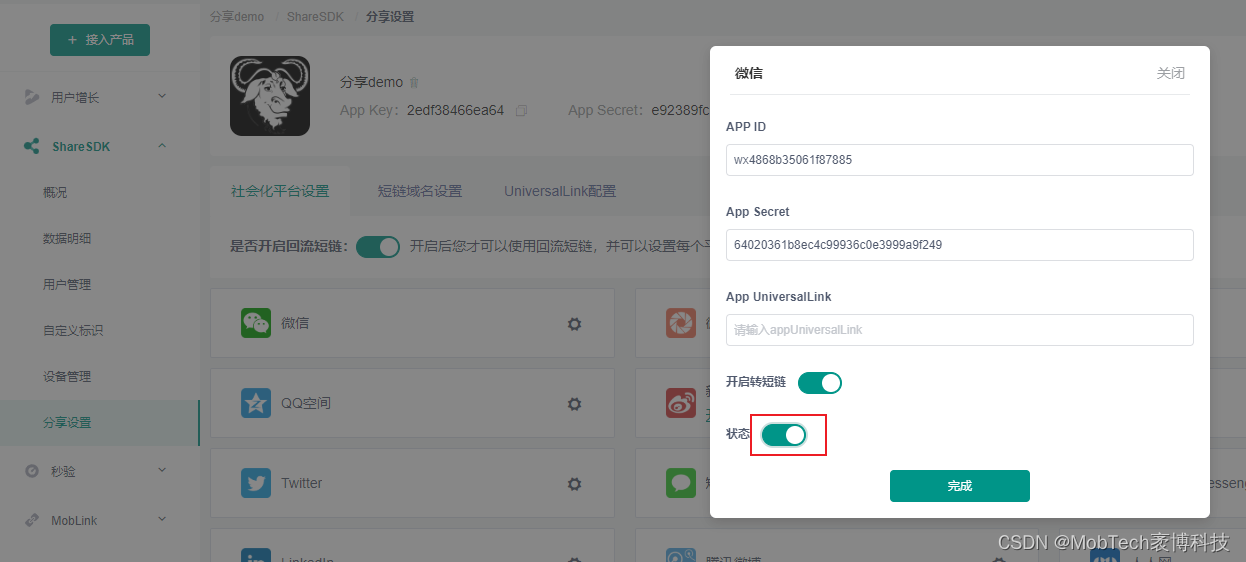The image size is (1246, 562).
Task: Click the trash icon beside 分享demo
Action: point(415,82)
